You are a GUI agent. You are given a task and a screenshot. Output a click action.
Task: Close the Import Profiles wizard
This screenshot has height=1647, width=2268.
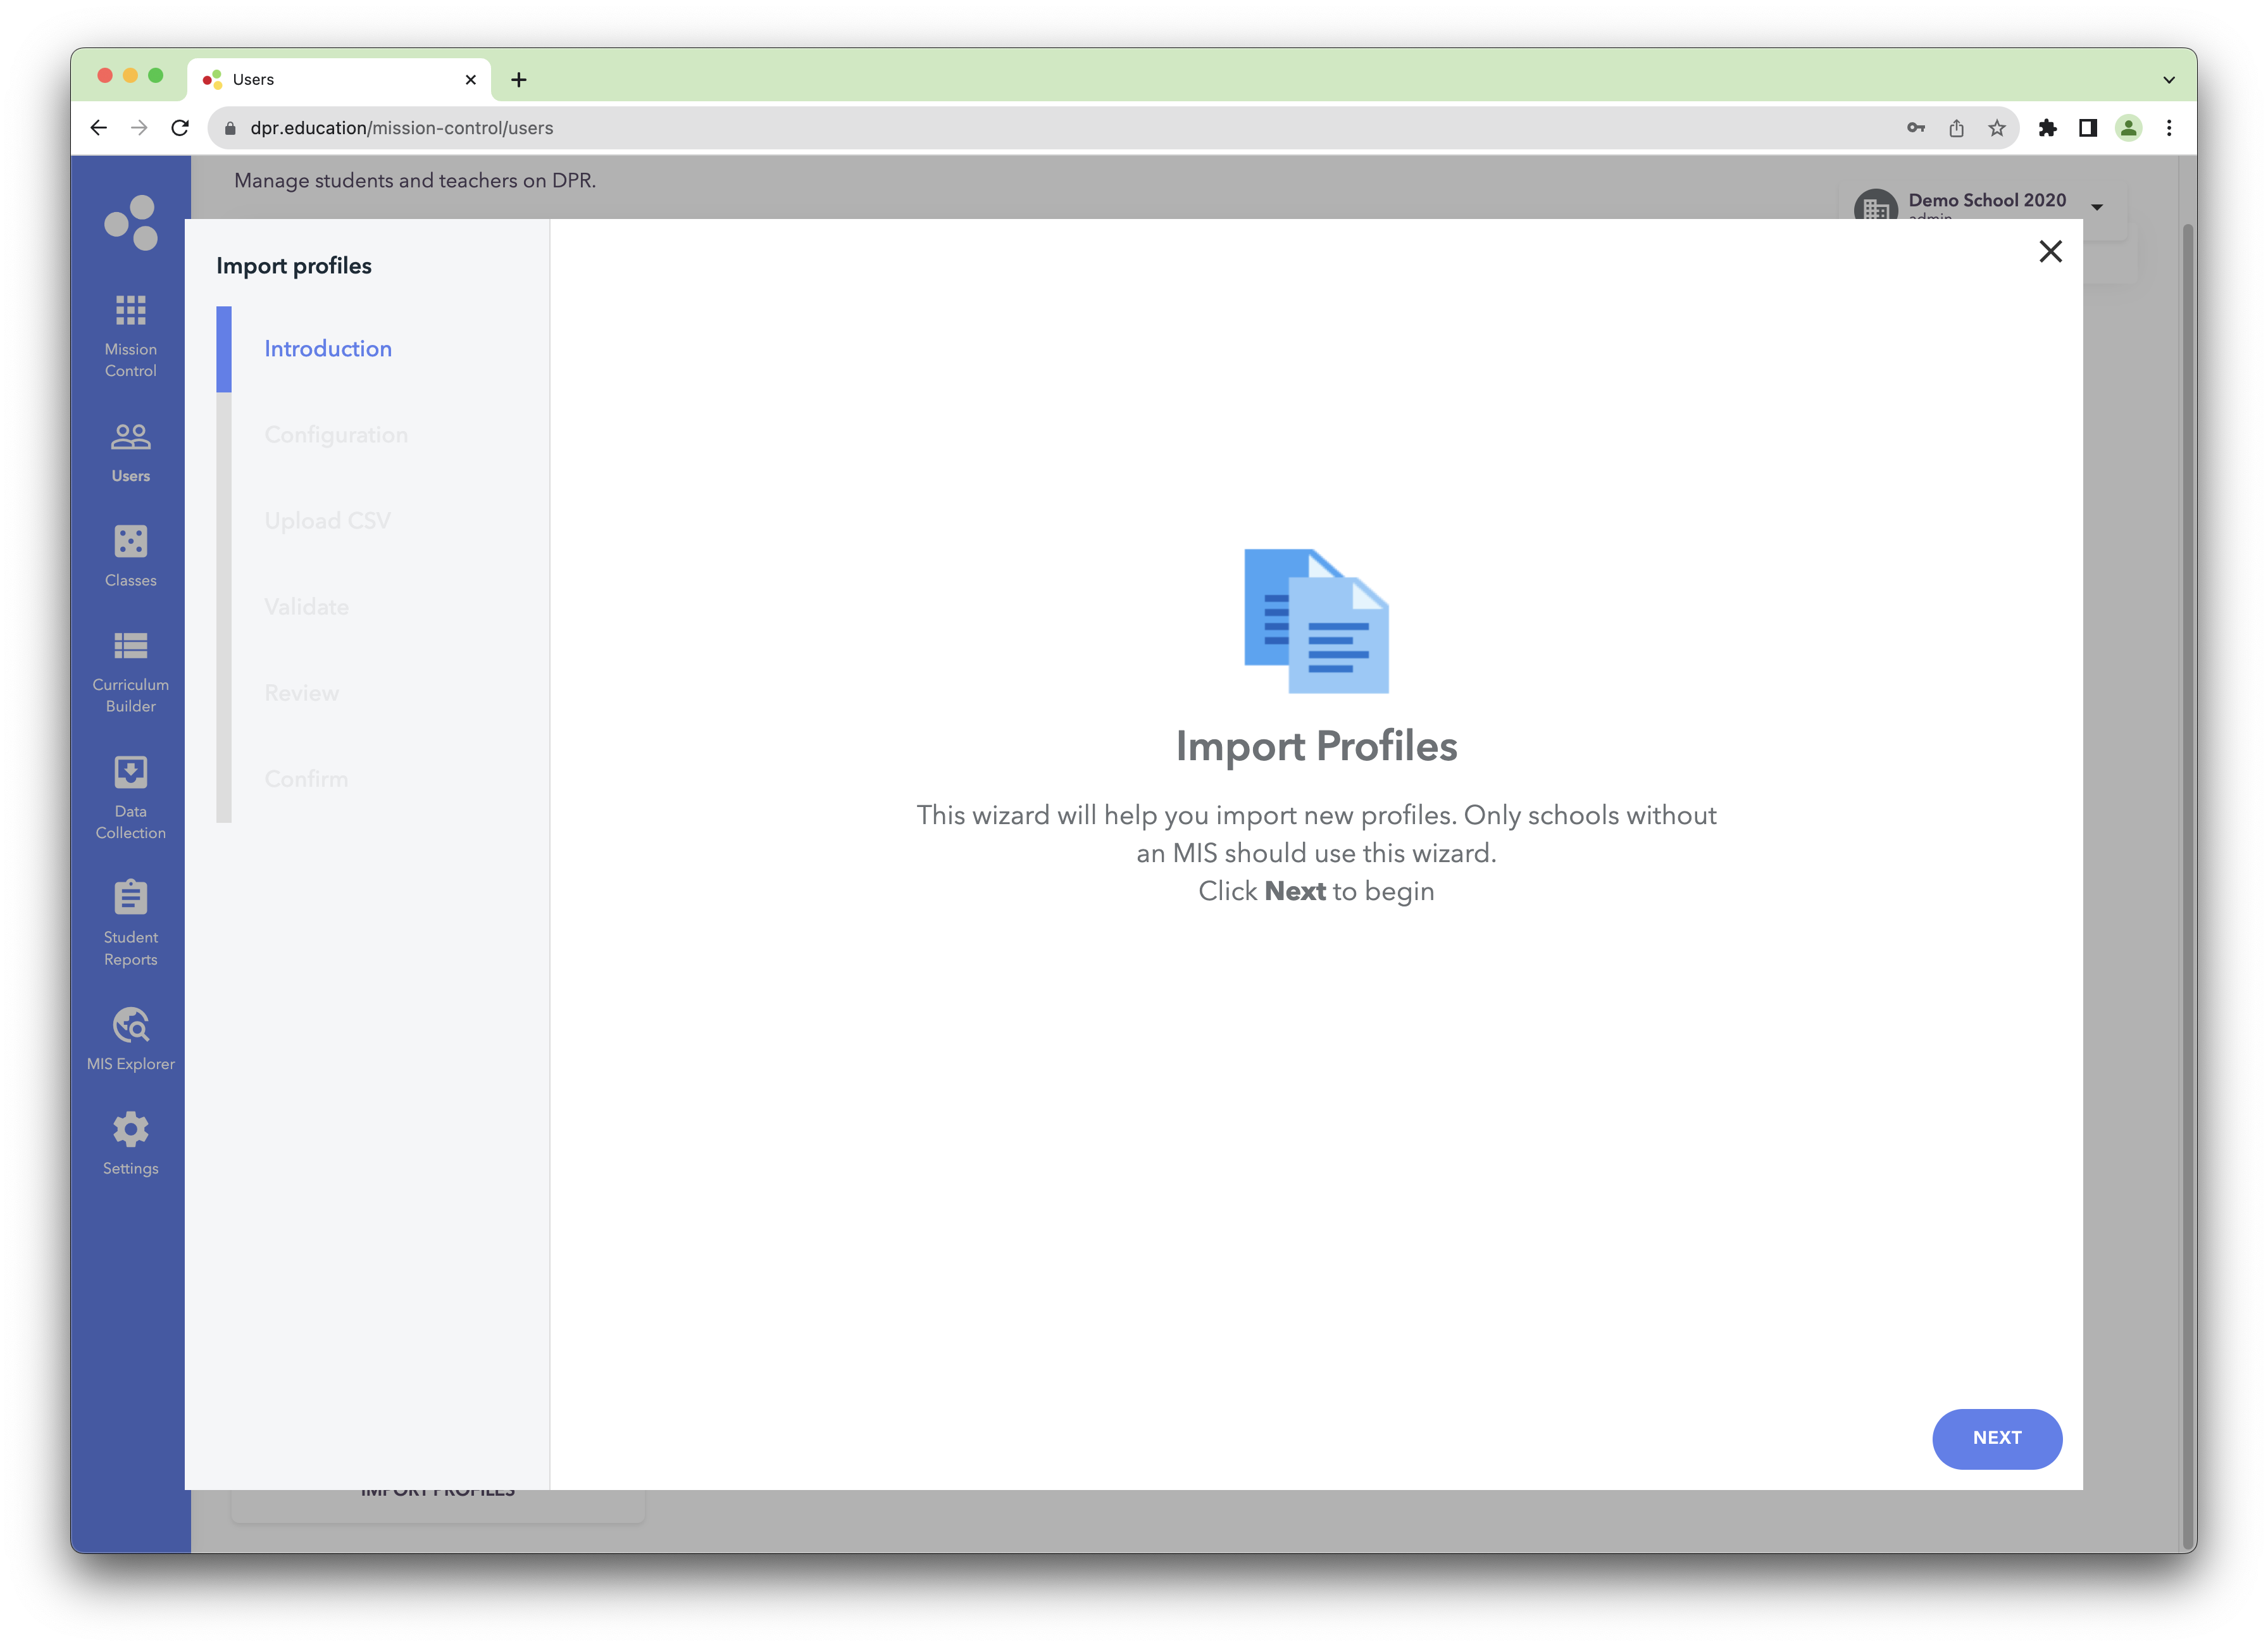2051,252
